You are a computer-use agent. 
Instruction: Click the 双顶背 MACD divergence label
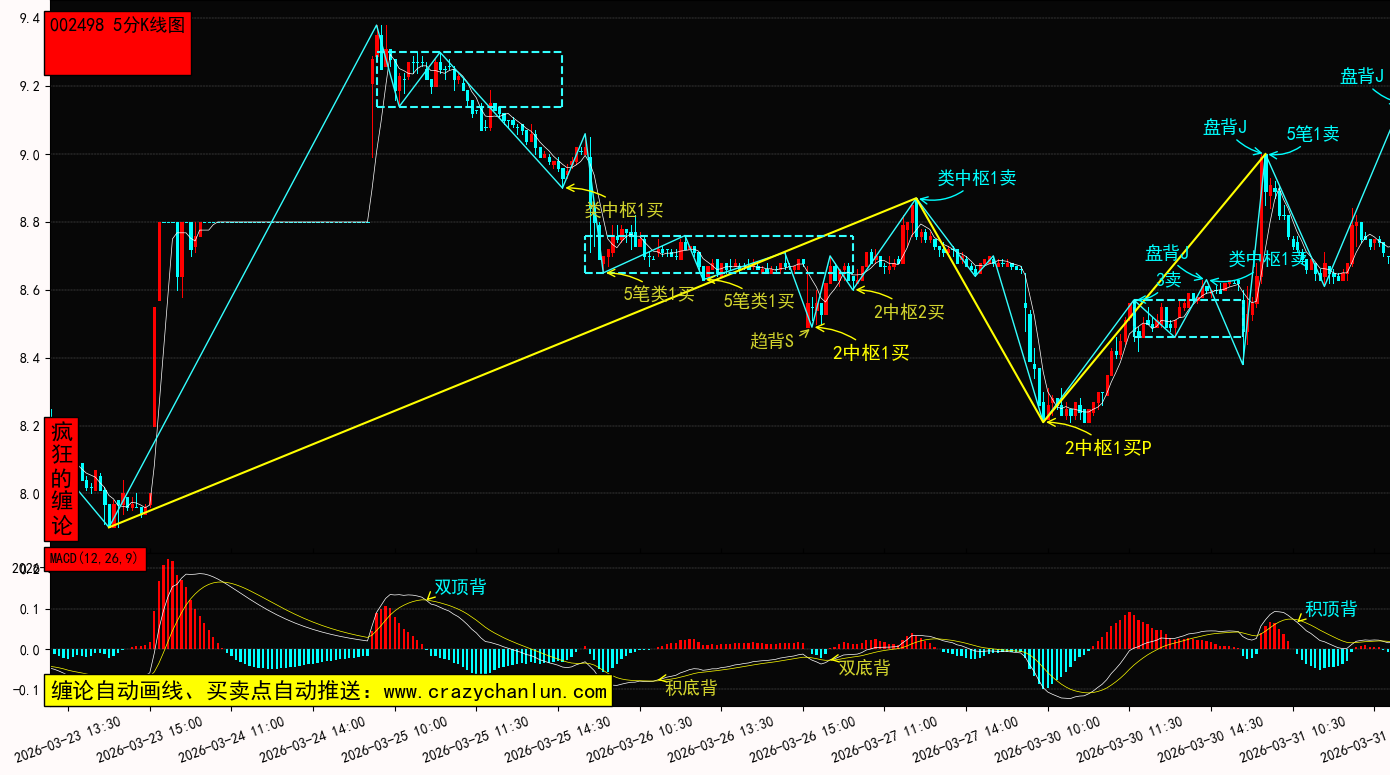460,587
